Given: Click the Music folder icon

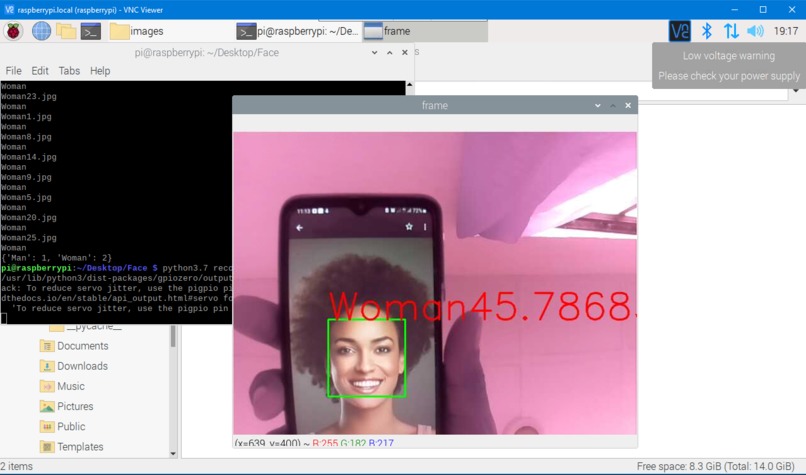Looking at the screenshot, I should pyautogui.click(x=47, y=386).
